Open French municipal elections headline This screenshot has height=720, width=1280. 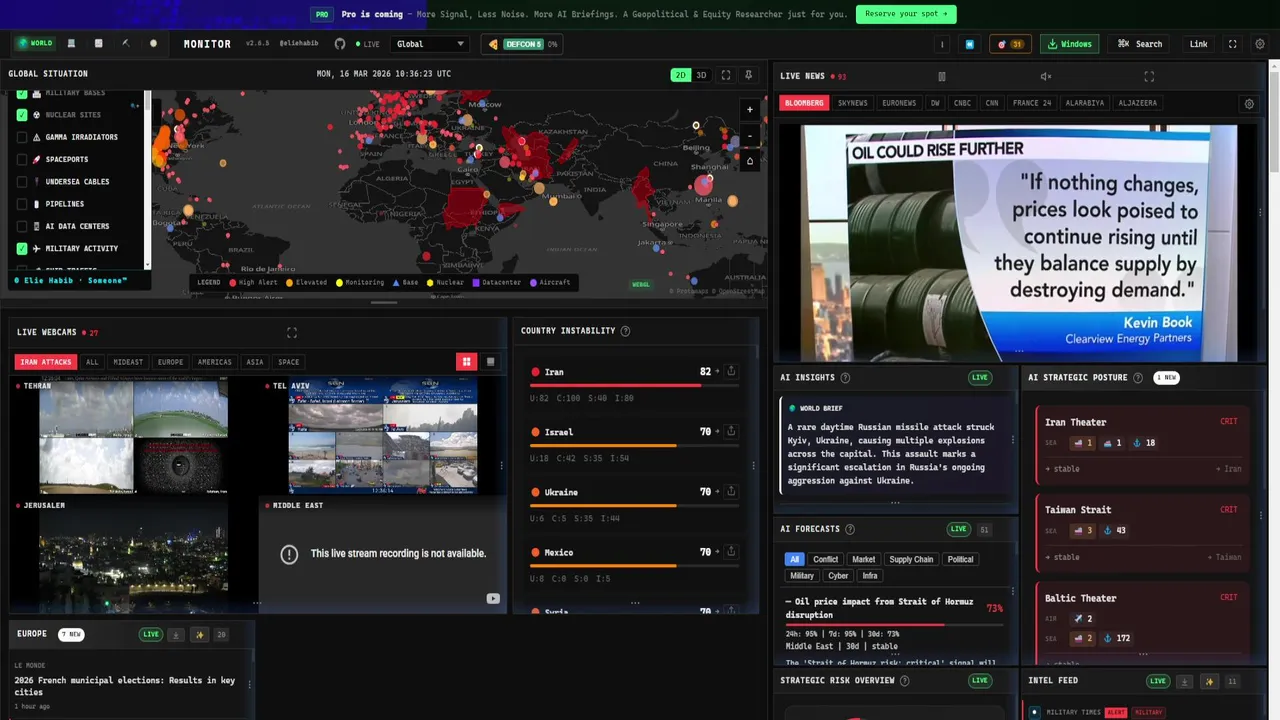tap(124, 686)
